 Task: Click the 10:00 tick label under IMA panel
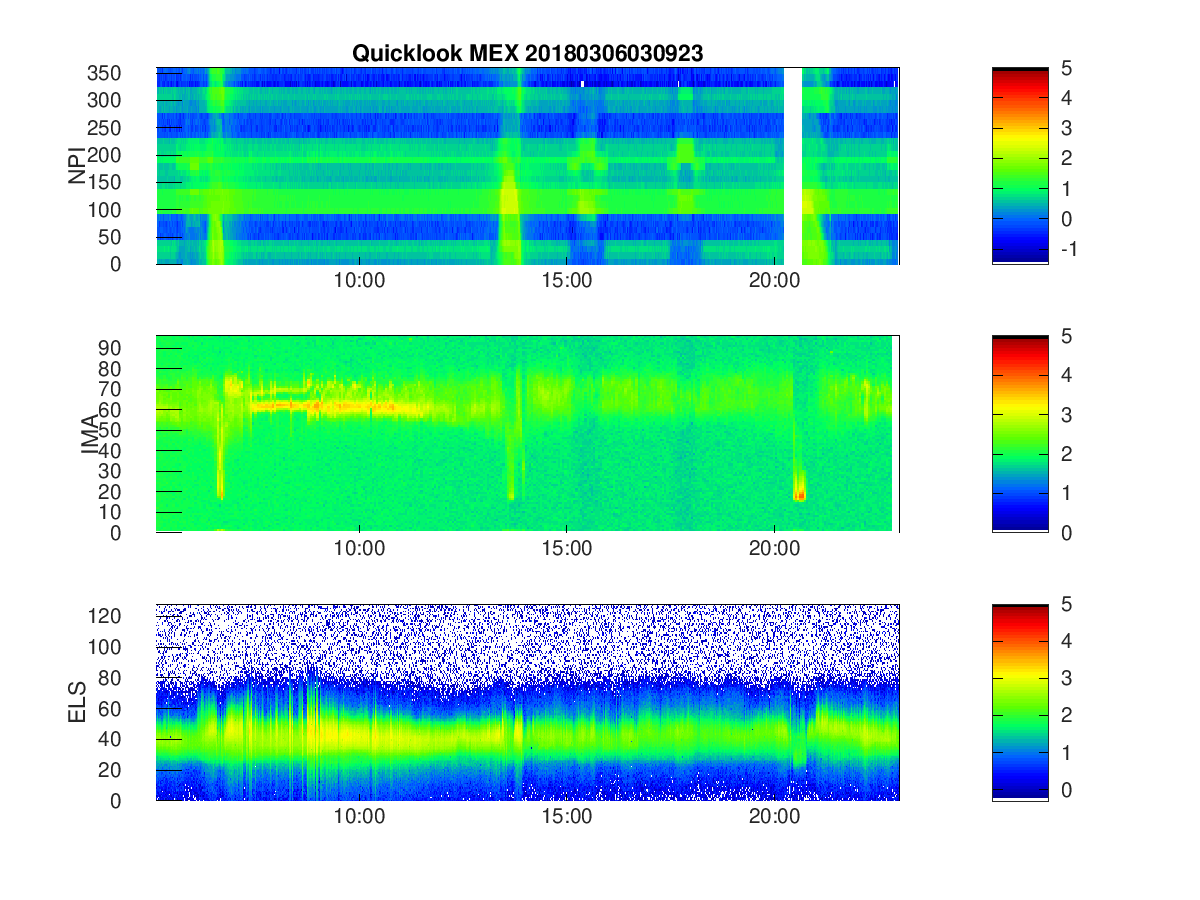(360, 549)
